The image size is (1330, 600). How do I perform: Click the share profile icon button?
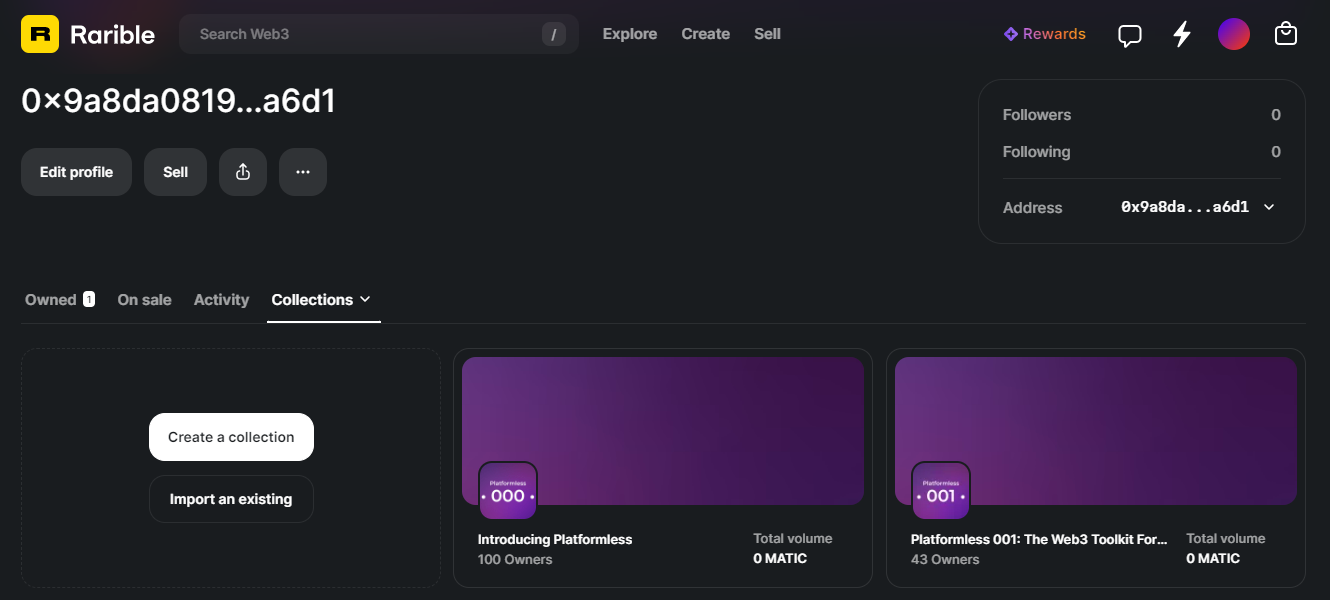(x=243, y=172)
